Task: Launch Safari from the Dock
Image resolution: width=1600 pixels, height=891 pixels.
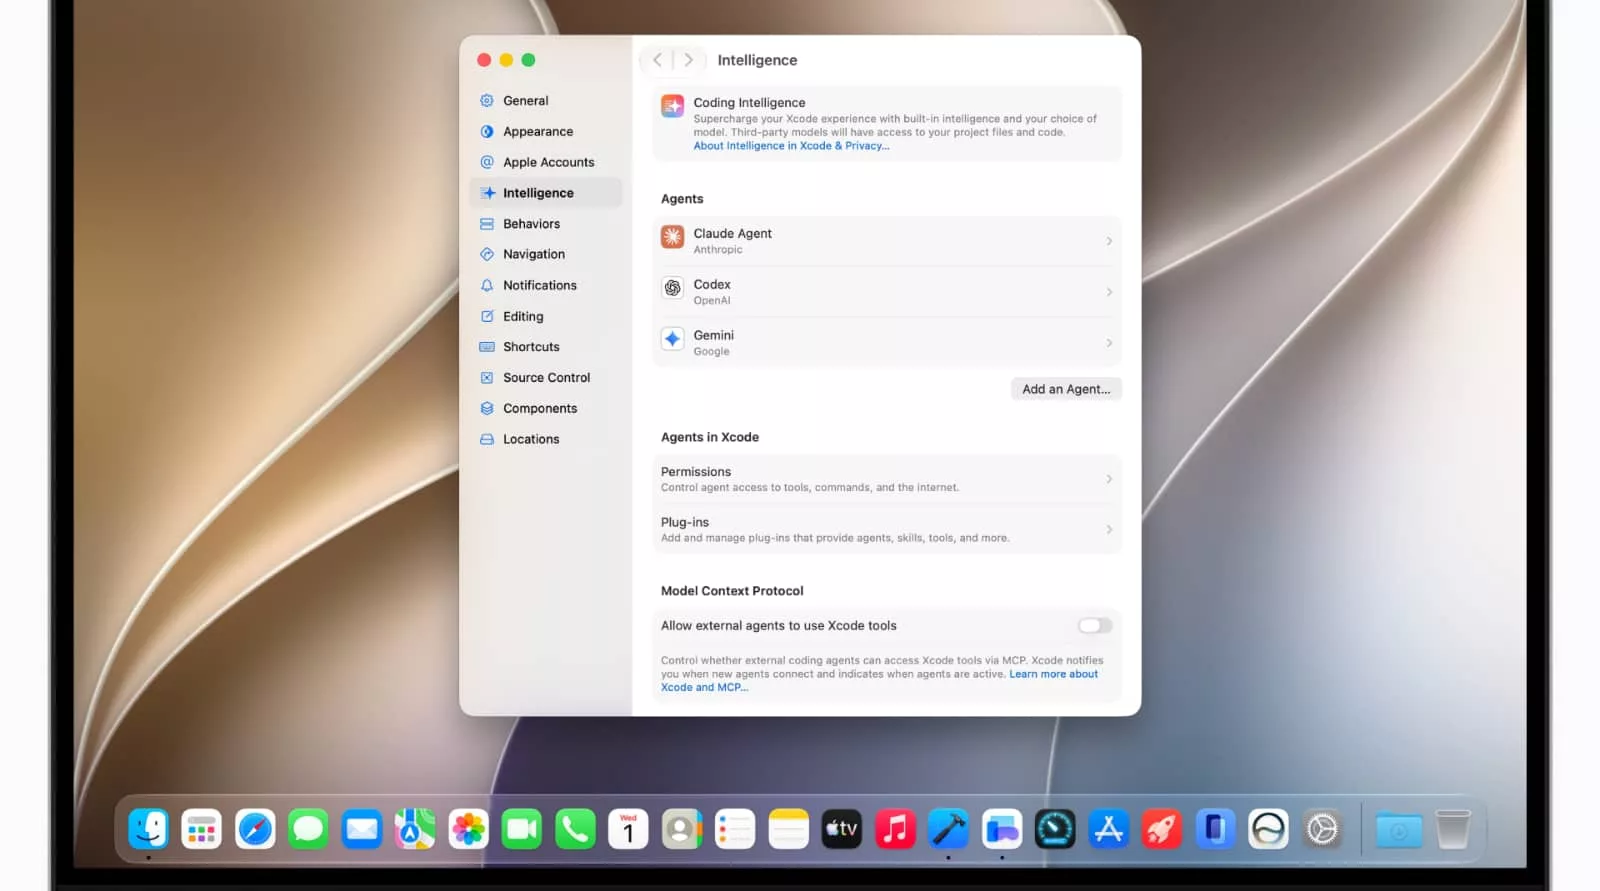Action: (255, 829)
